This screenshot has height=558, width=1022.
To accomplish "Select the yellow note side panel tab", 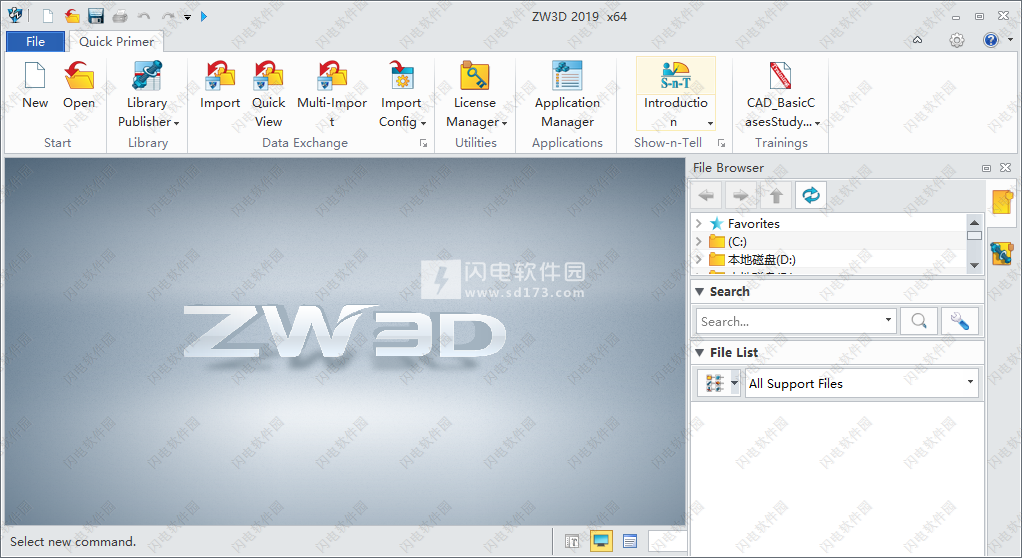I will point(1002,201).
